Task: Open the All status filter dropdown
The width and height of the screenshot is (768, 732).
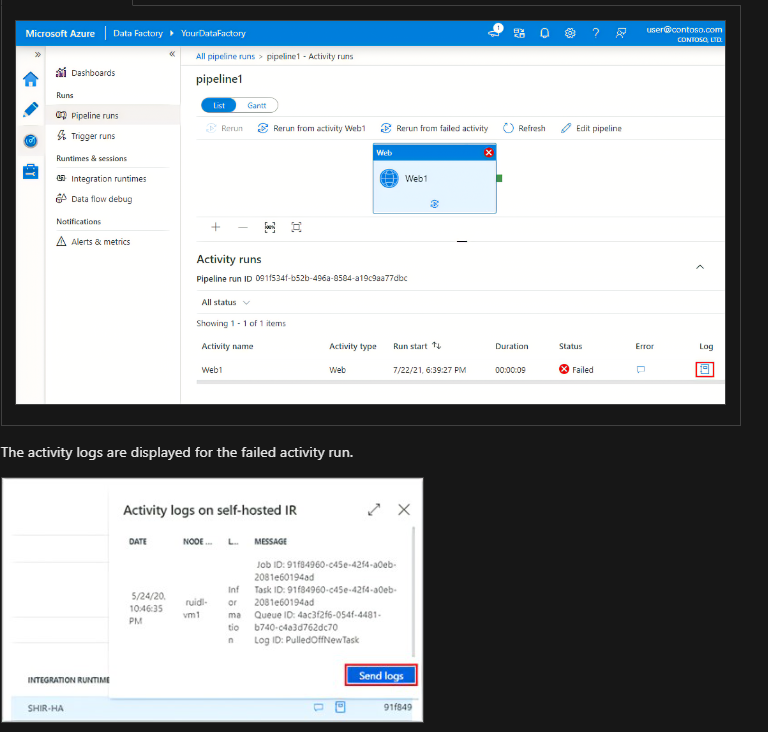Action: [x=226, y=302]
